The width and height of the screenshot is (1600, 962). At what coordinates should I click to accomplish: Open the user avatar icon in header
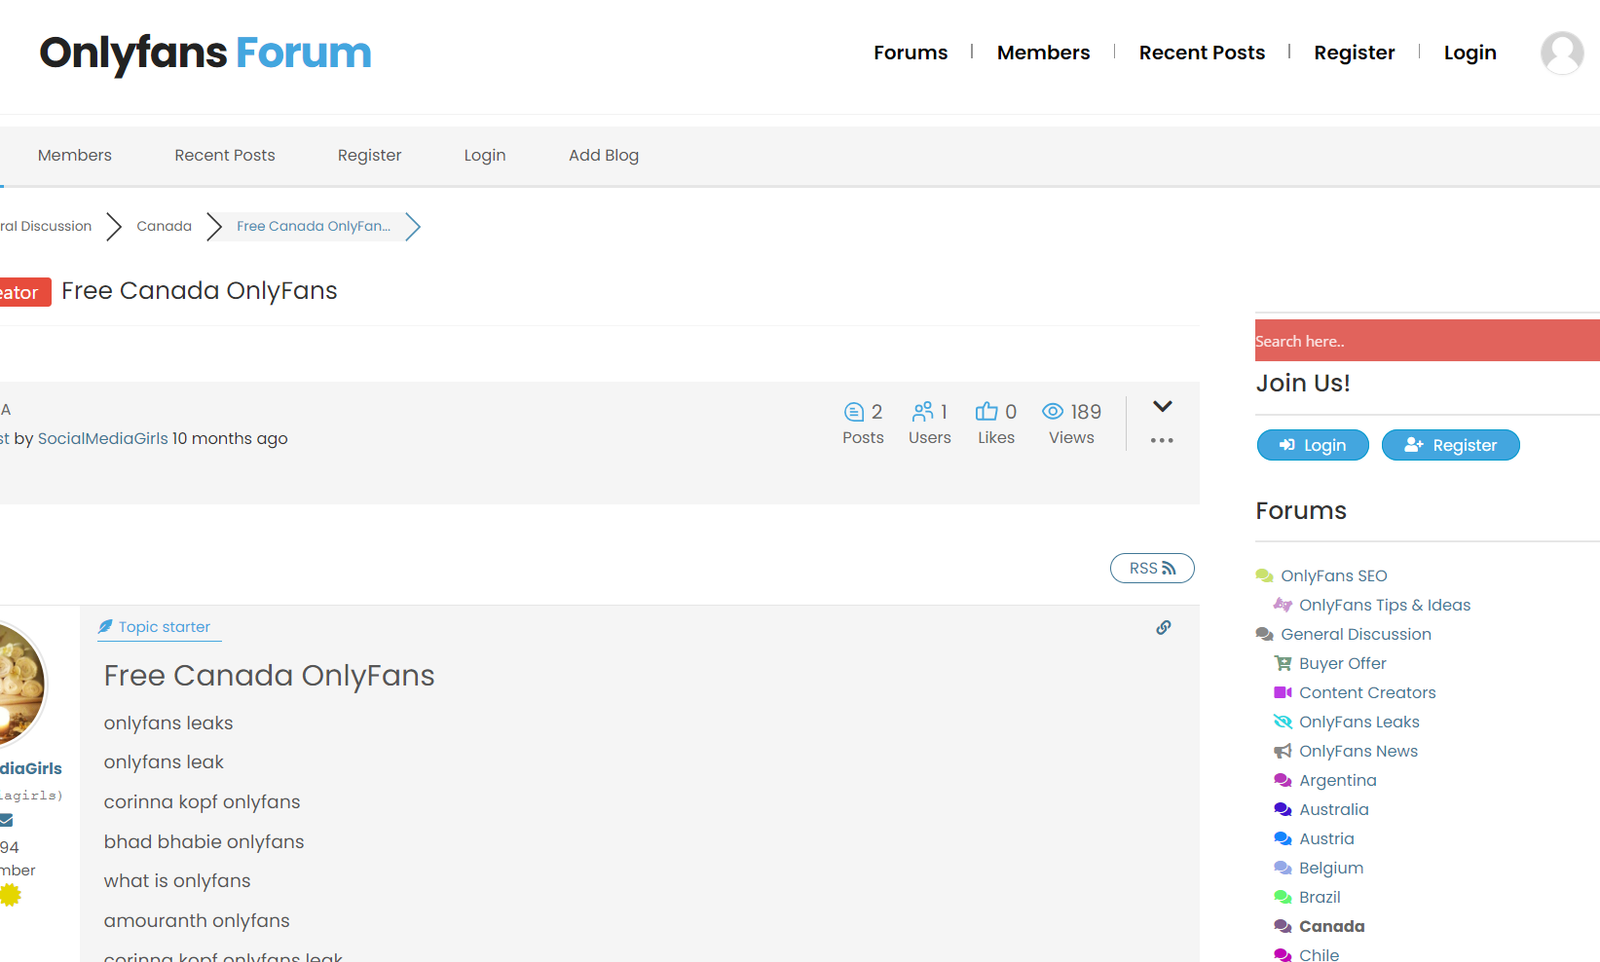tap(1562, 53)
